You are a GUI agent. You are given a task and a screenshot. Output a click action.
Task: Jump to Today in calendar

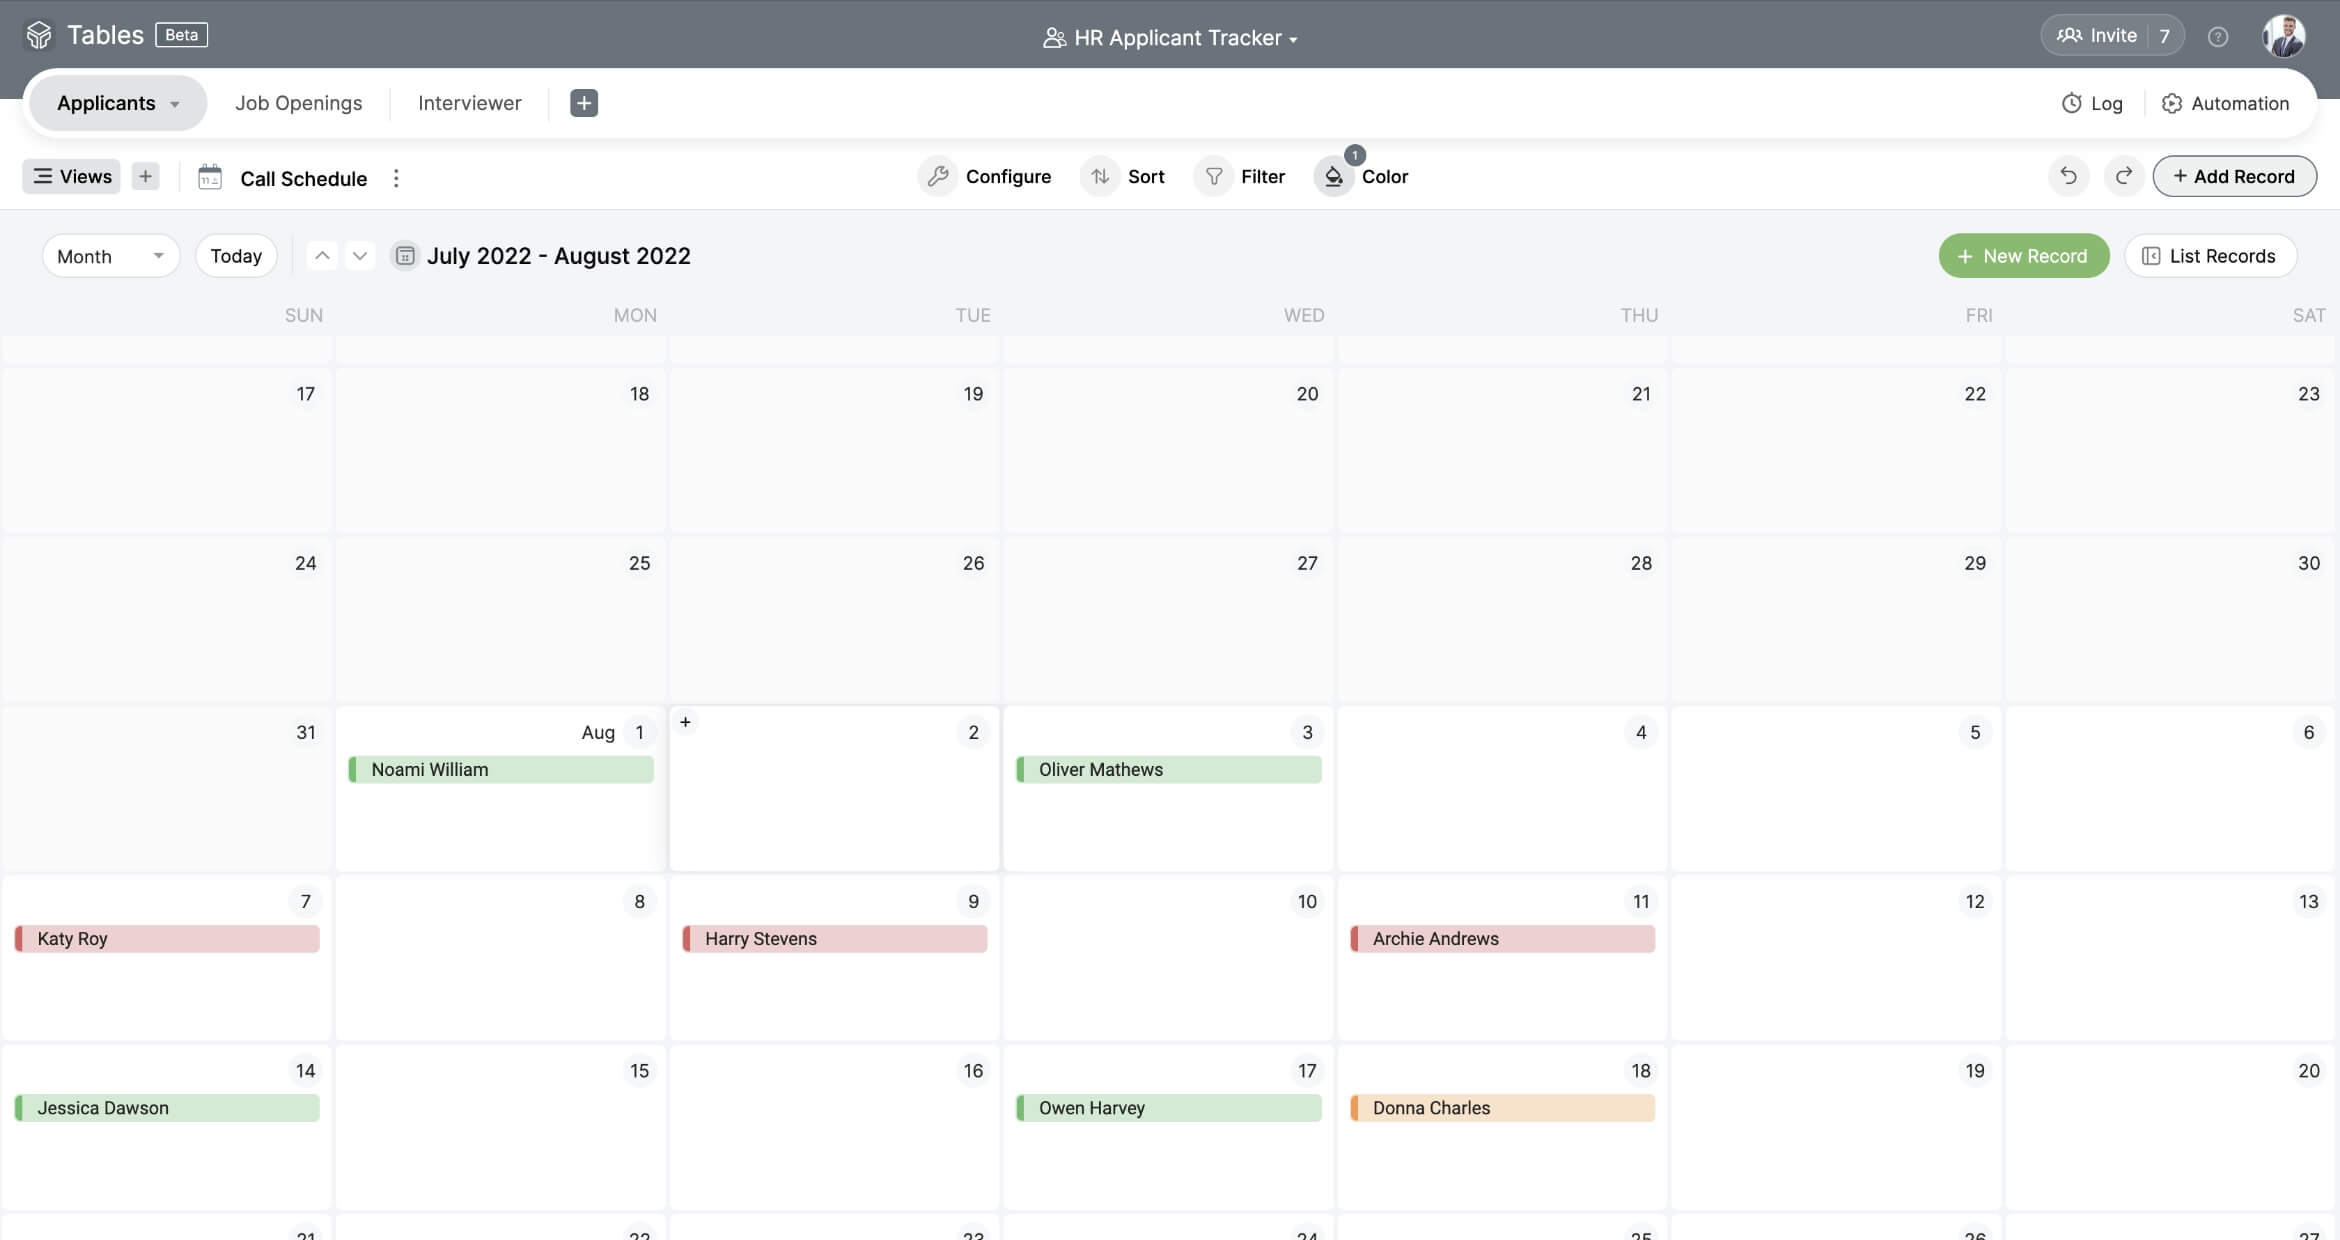(x=236, y=256)
